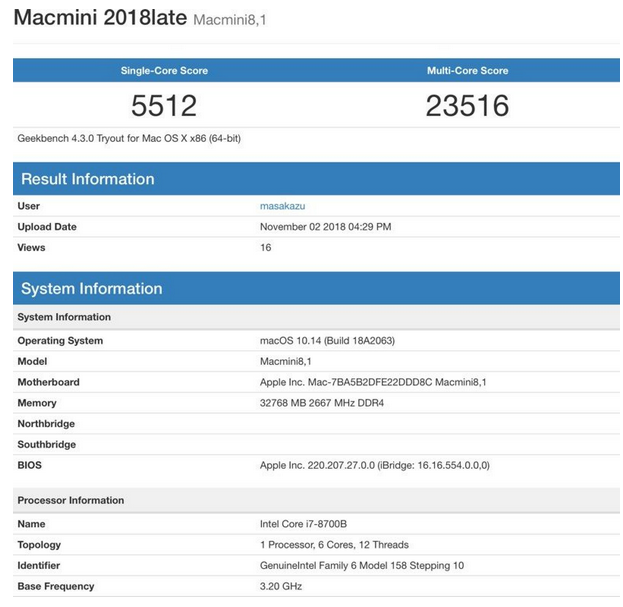
Task: Click the Result Information section header
Action: click(x=316, y=179)
